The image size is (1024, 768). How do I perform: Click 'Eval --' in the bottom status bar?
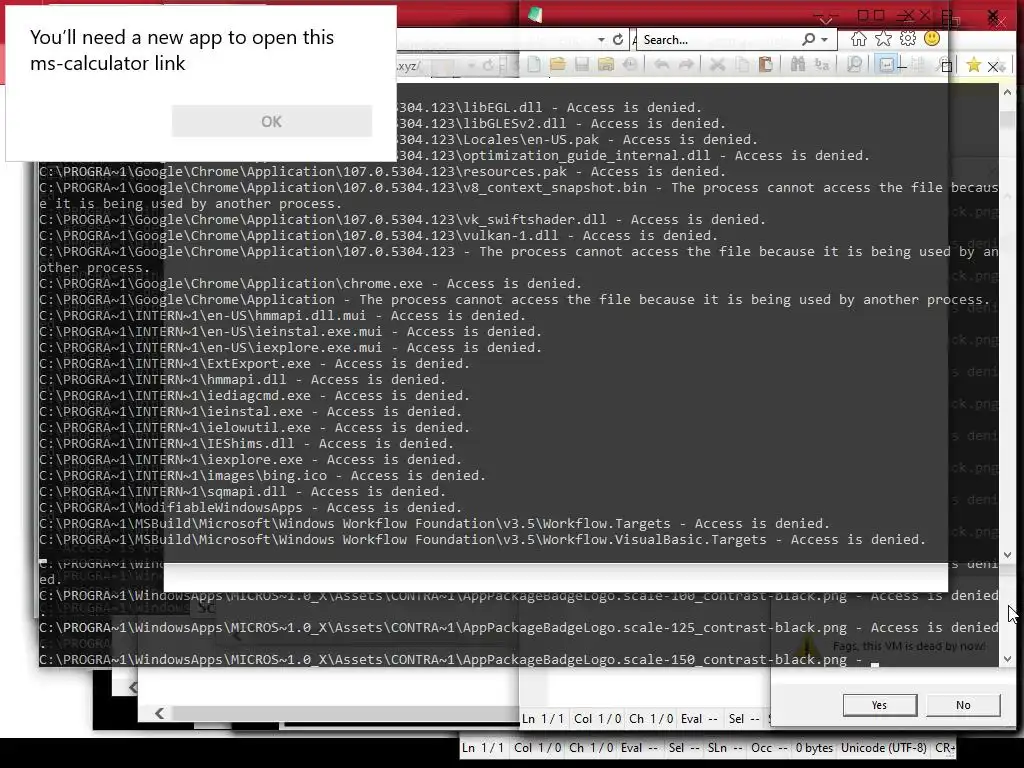639,748
